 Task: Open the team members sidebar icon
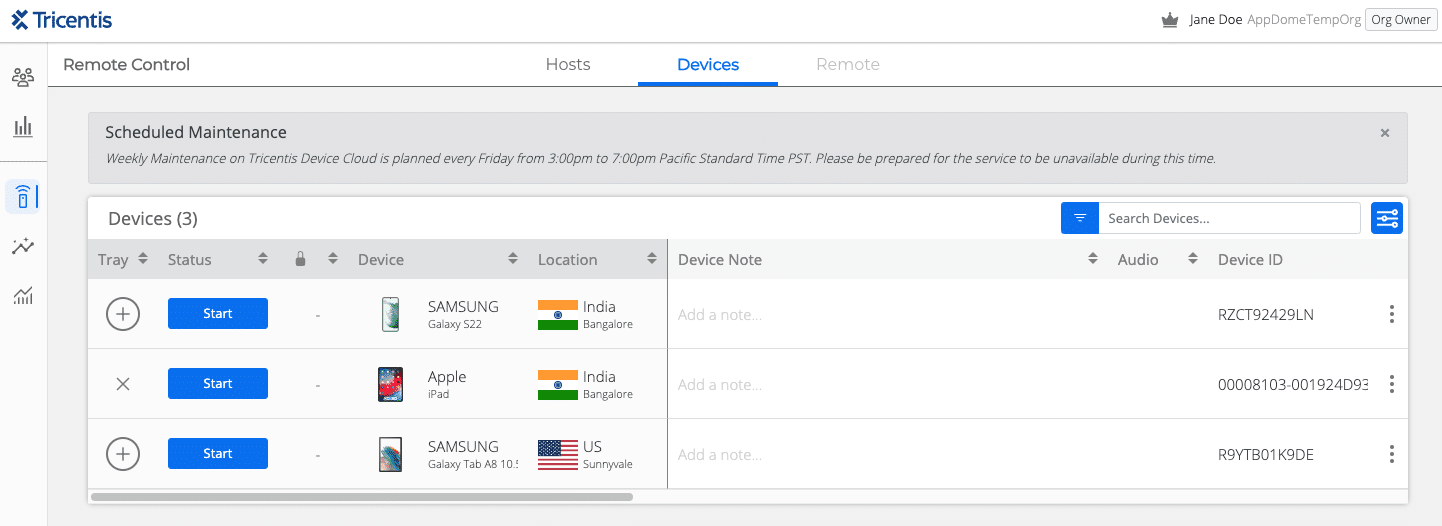(x=23, y=77)
